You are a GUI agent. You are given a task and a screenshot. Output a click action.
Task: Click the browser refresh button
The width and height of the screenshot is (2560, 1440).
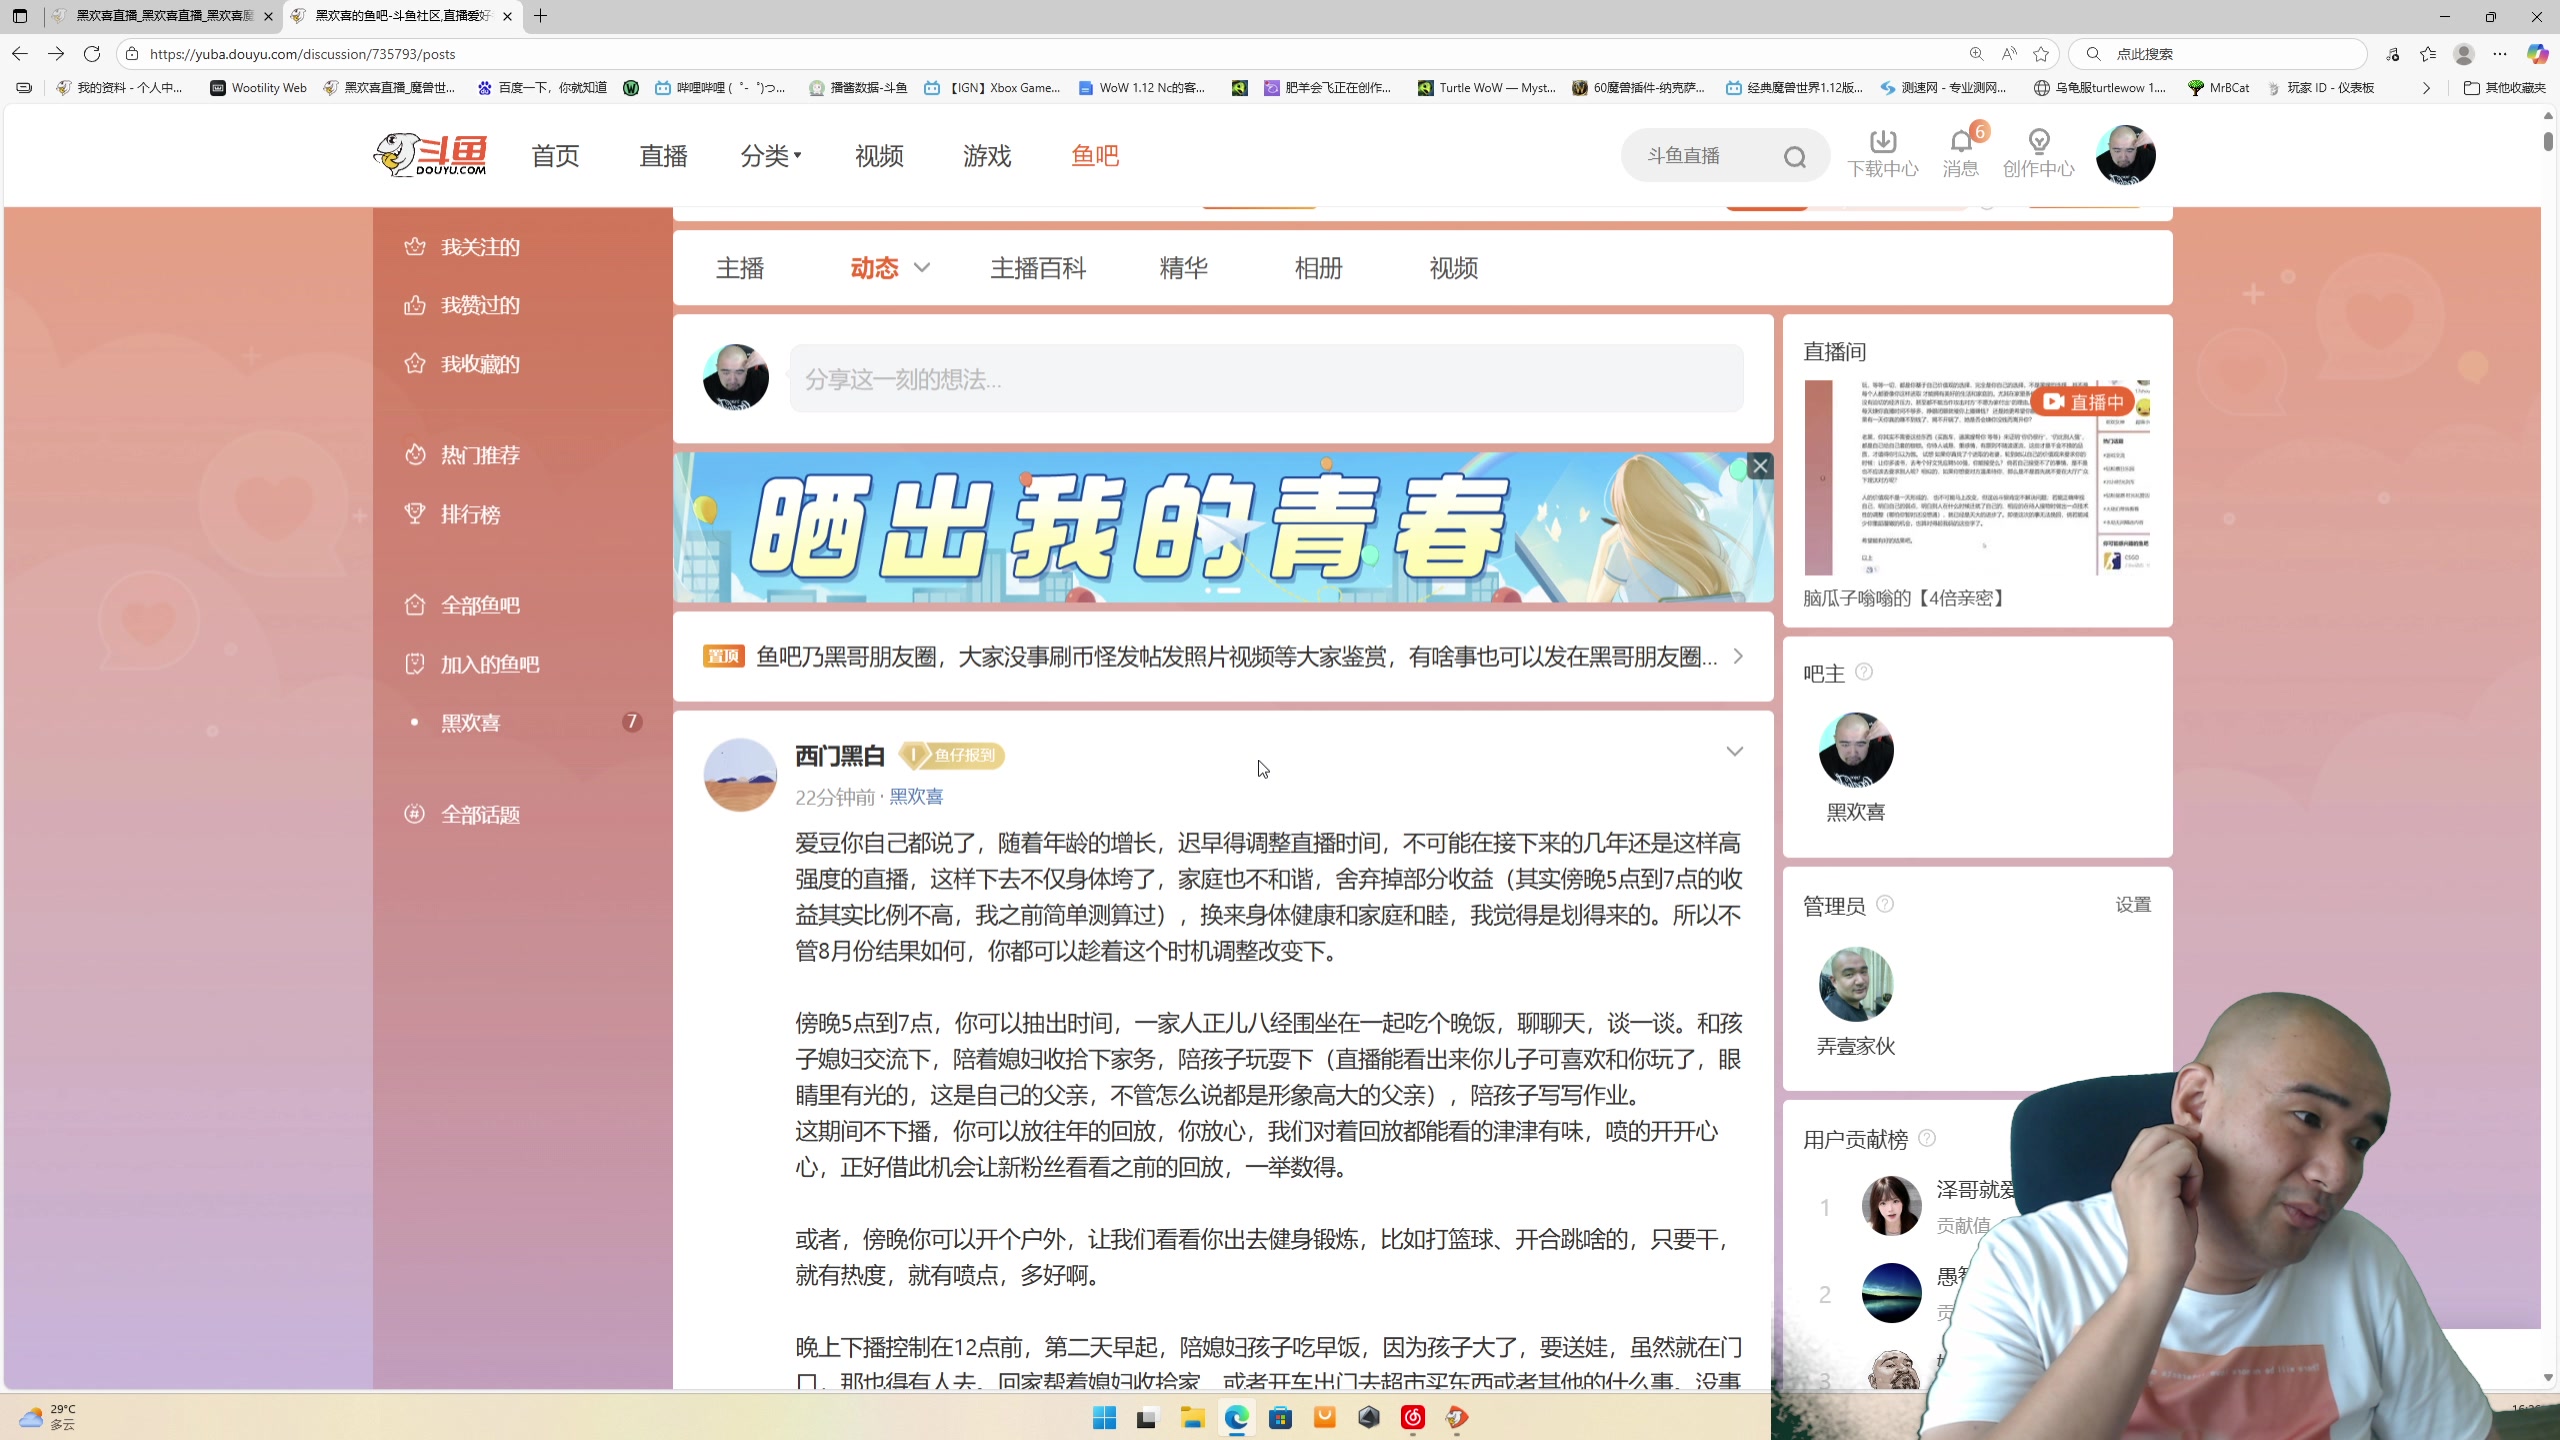[x=92, y=54]
